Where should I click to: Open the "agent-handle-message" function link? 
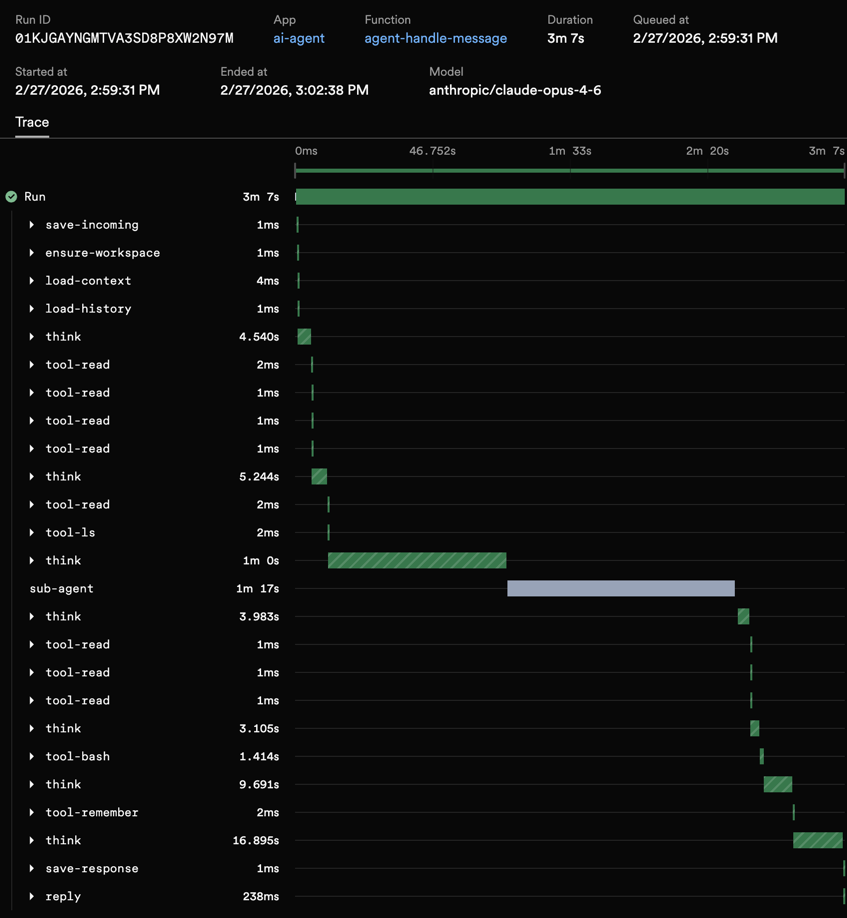coord(435,38)
